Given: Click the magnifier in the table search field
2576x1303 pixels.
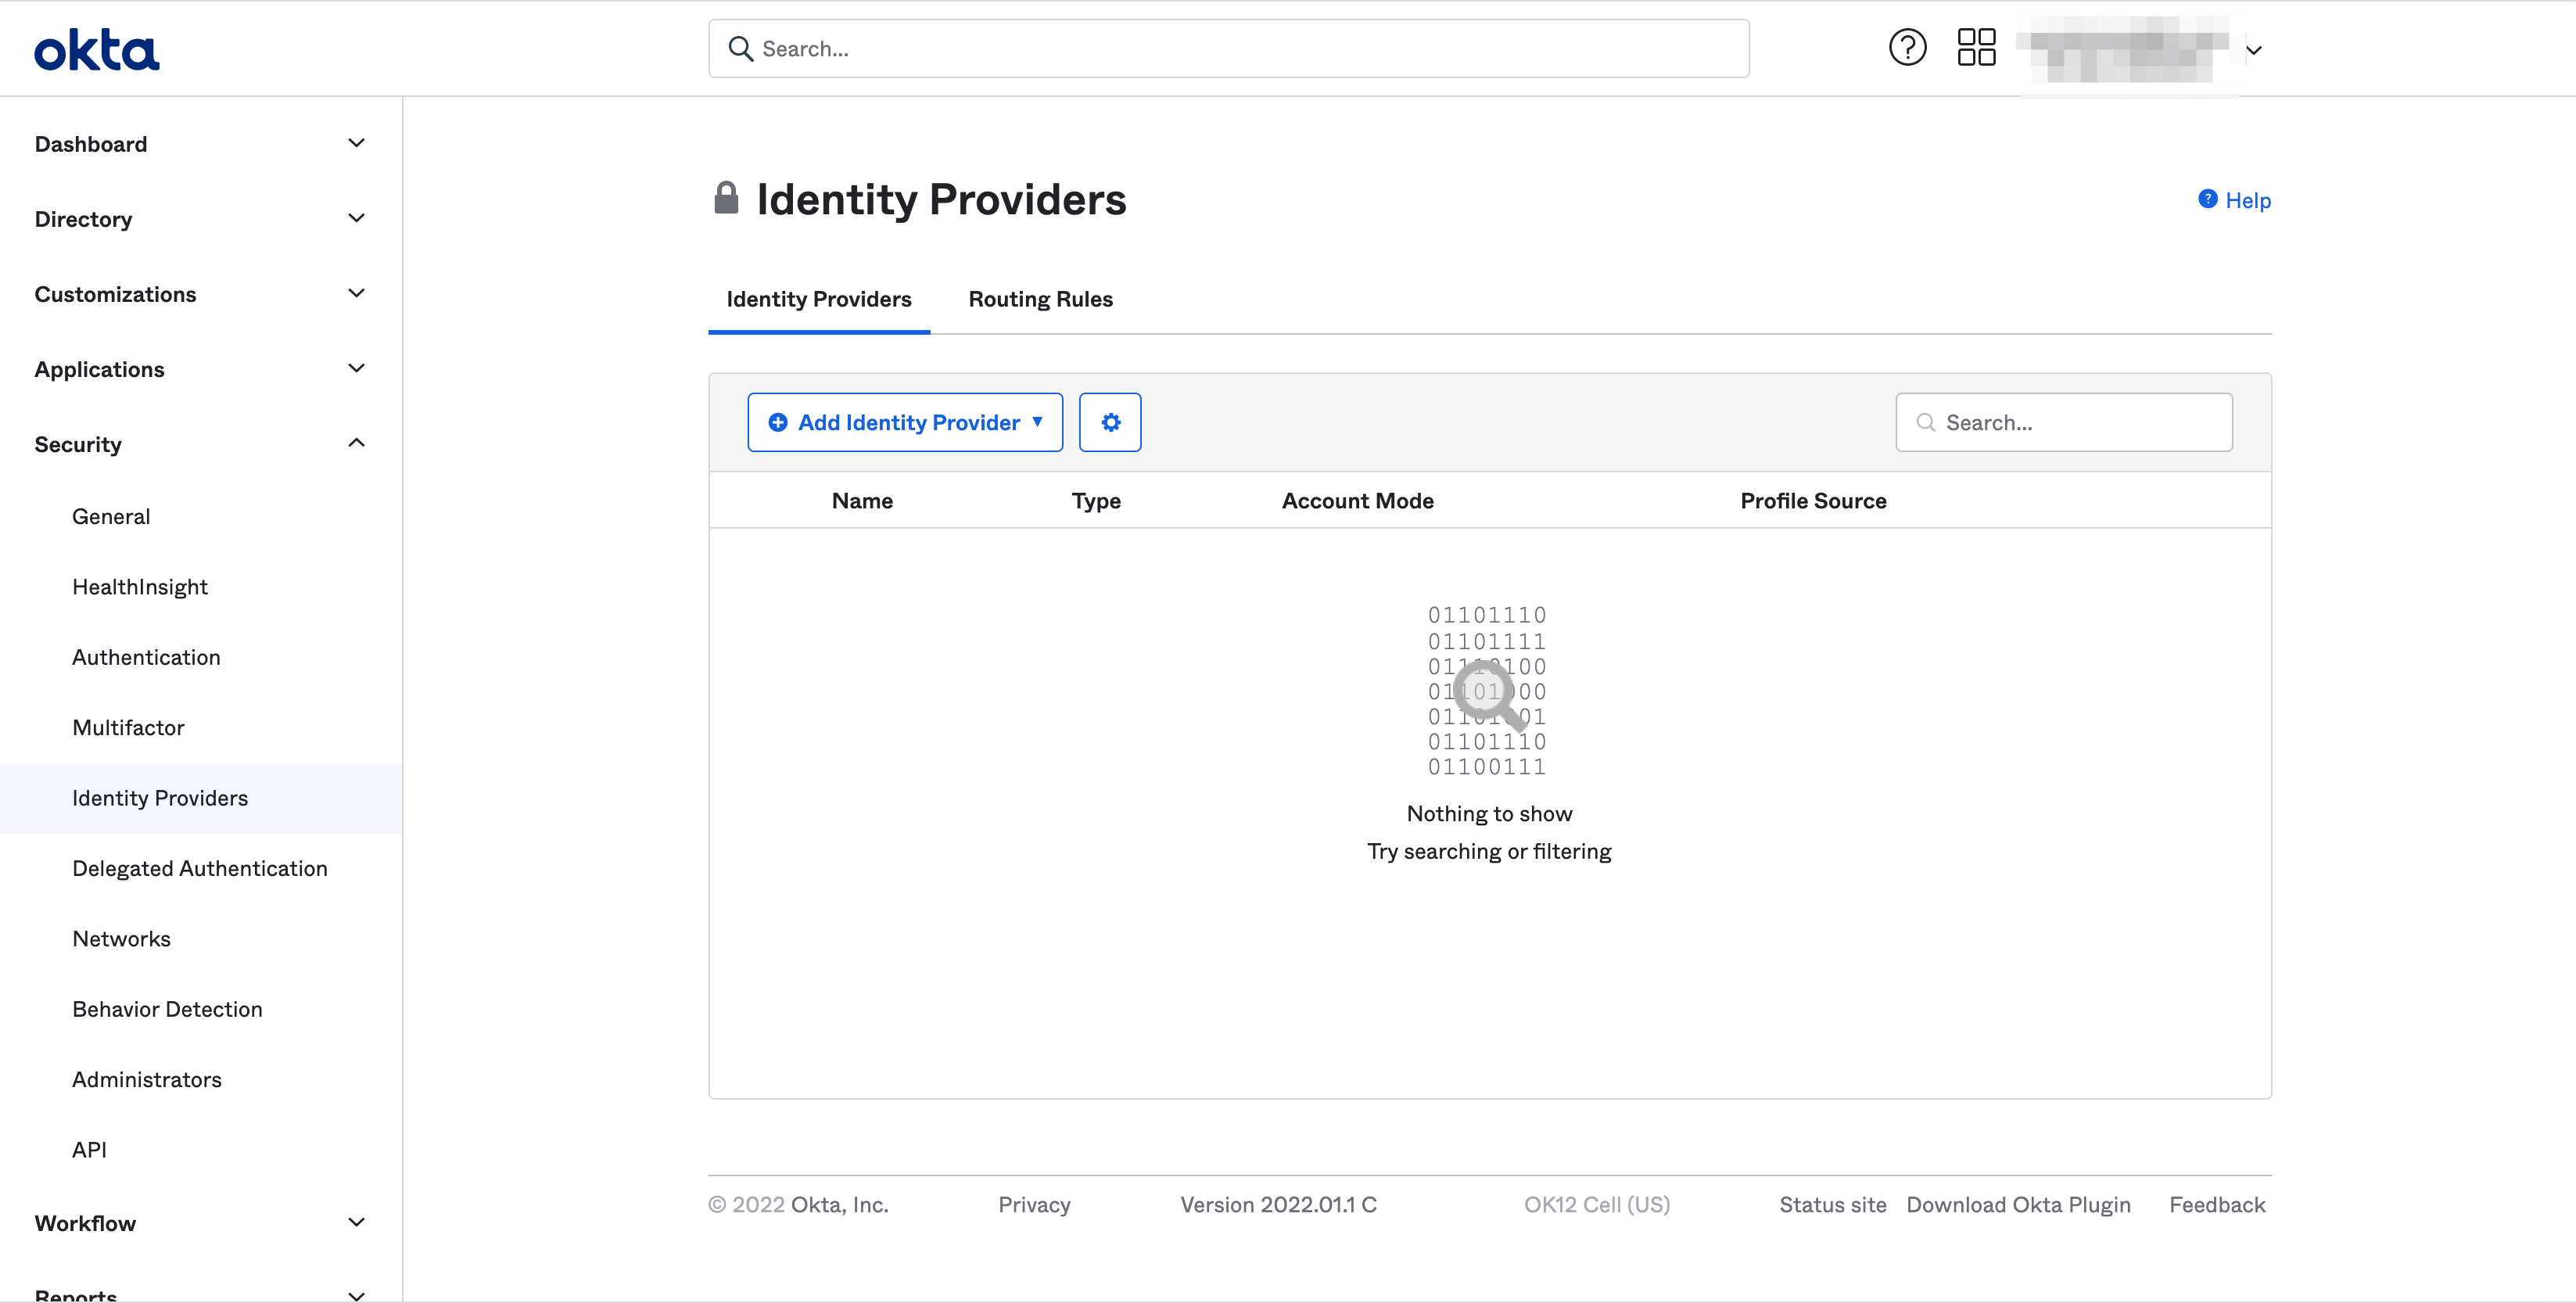Looking at the screenshot, I should pyautogui.click(x=1925, y=422).
